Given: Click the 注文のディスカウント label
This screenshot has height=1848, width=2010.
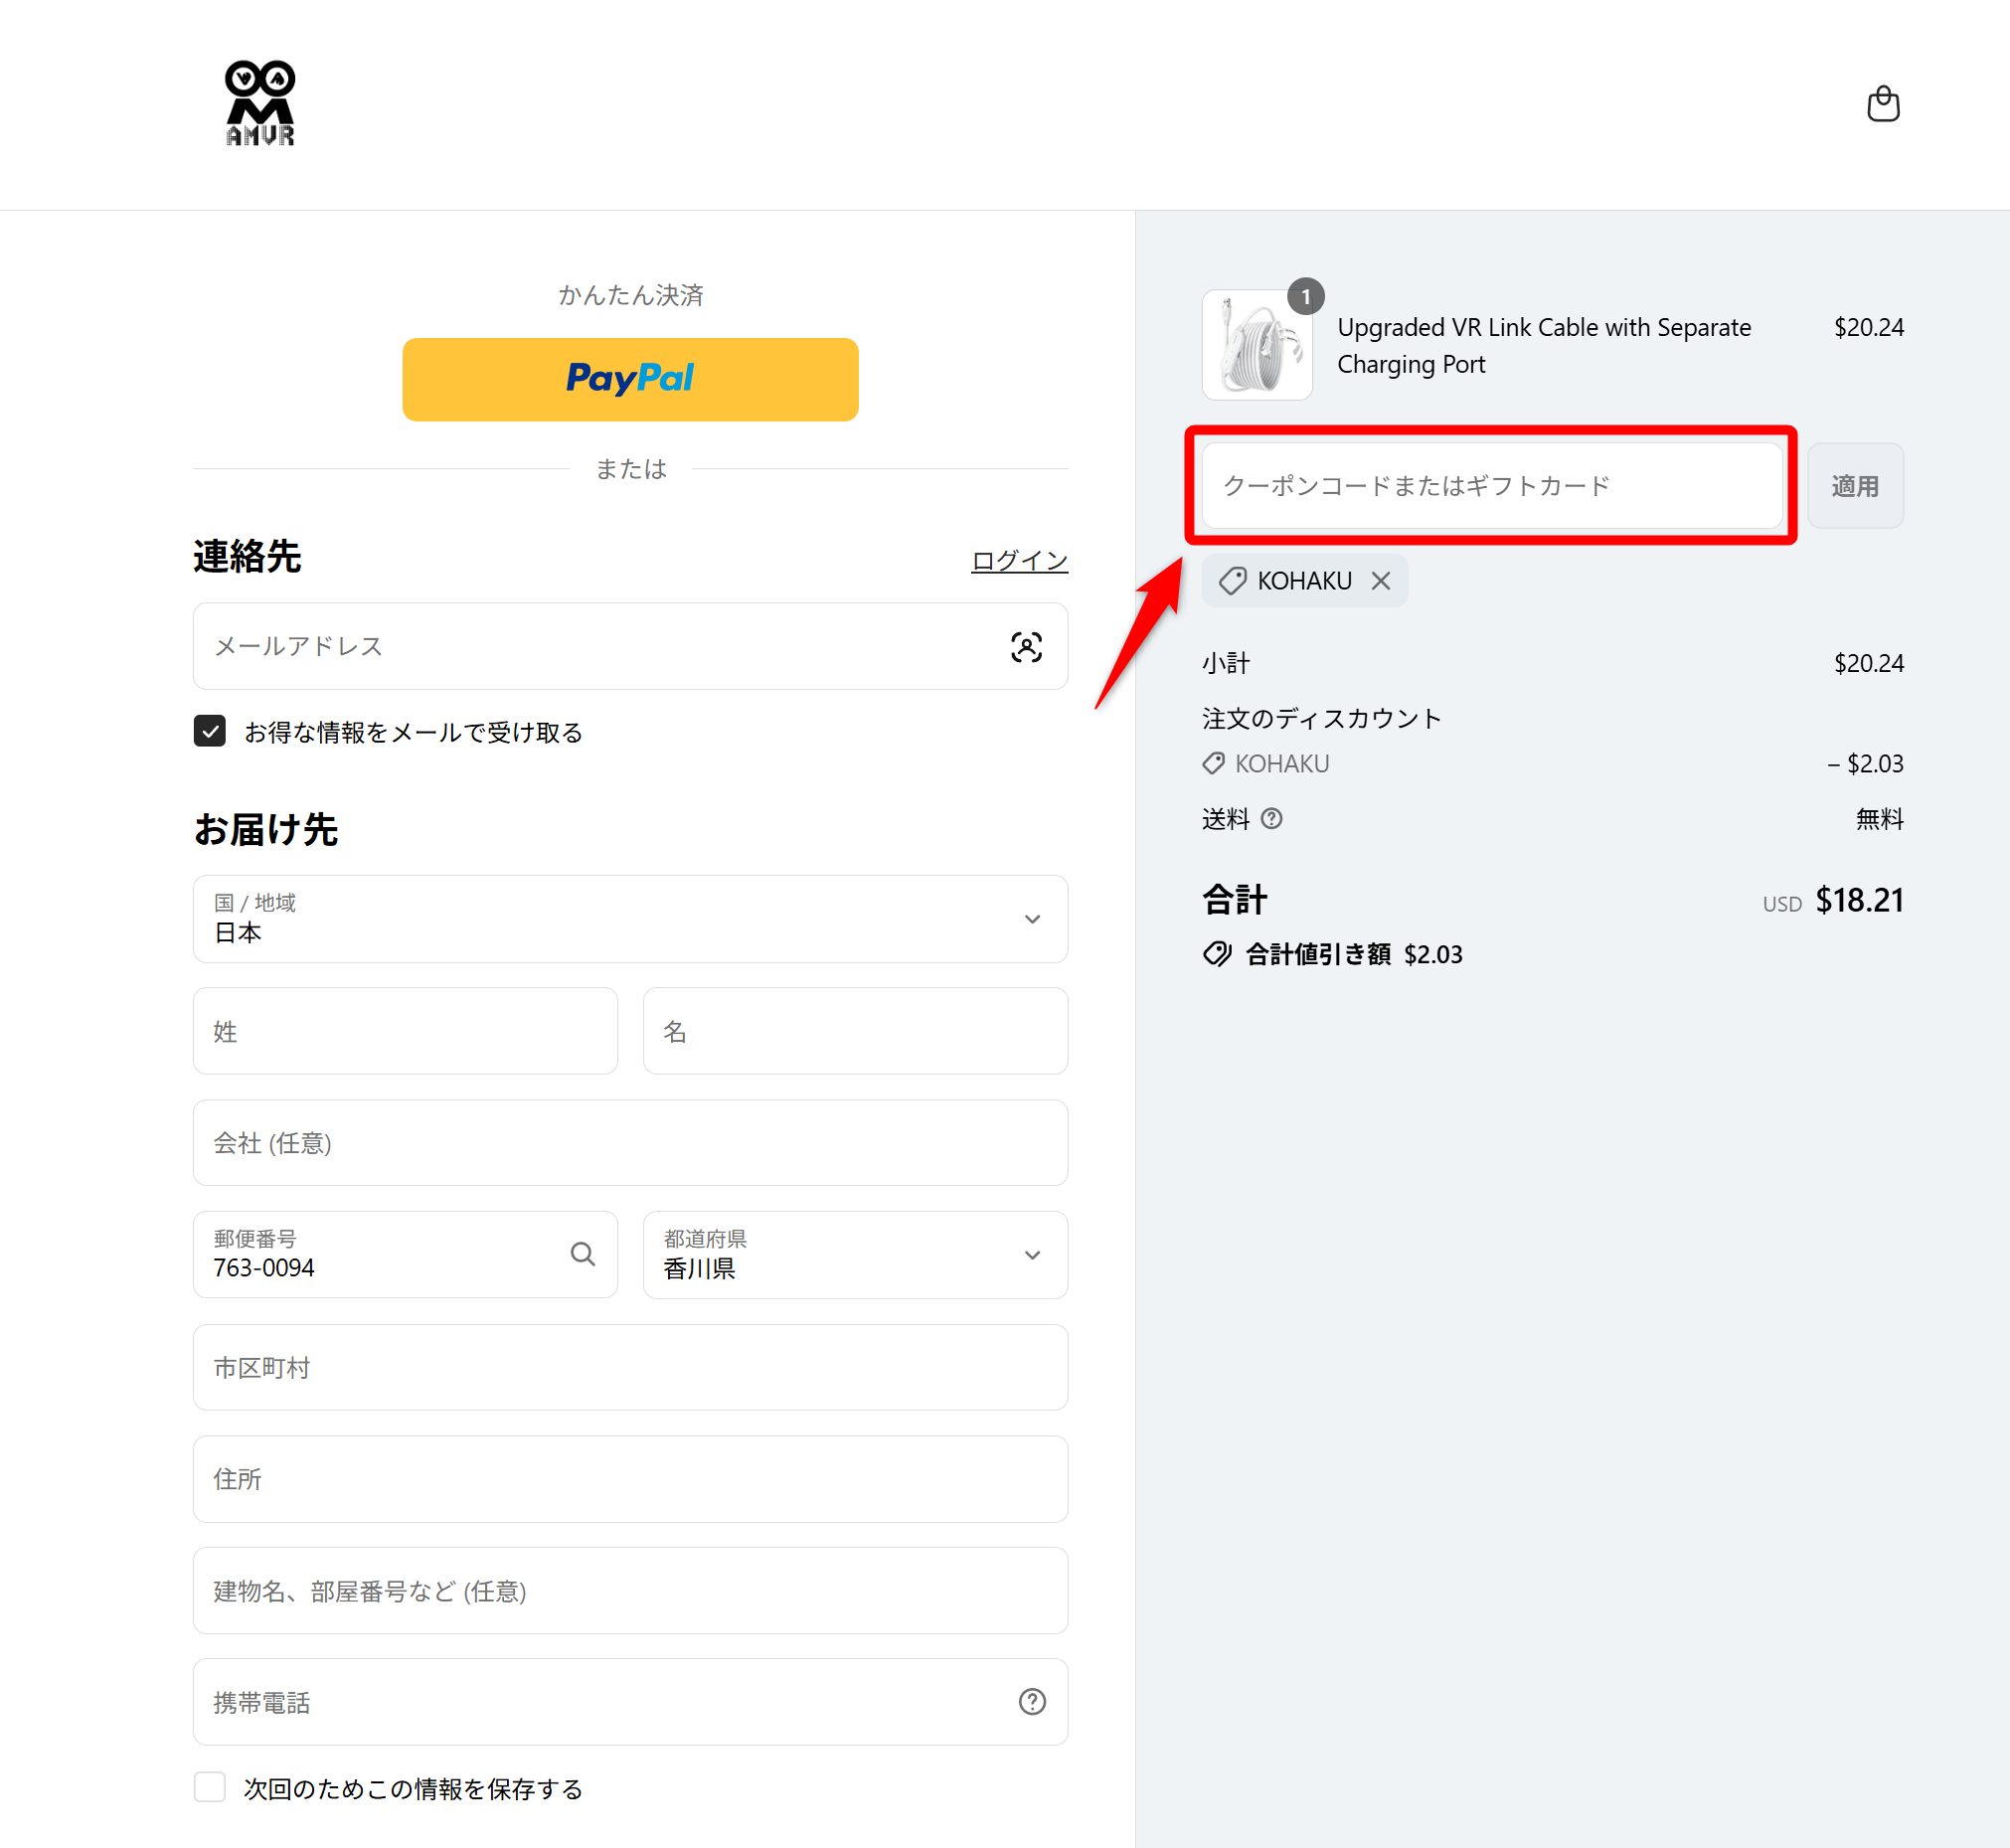Looking at the screenshot, I should point(1321,718).
